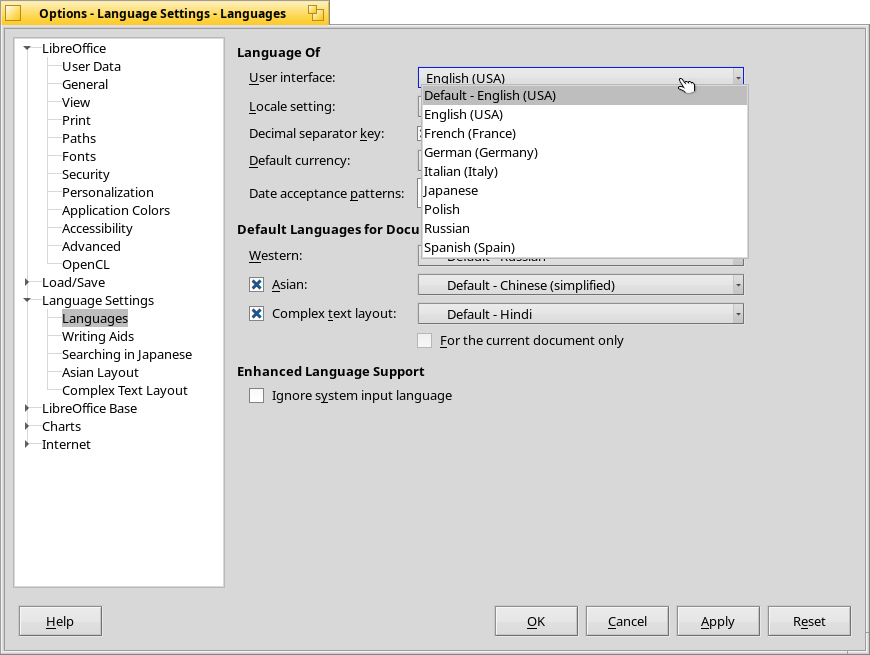
Task: Select Russian in the language list
Action: click(585, 229)
